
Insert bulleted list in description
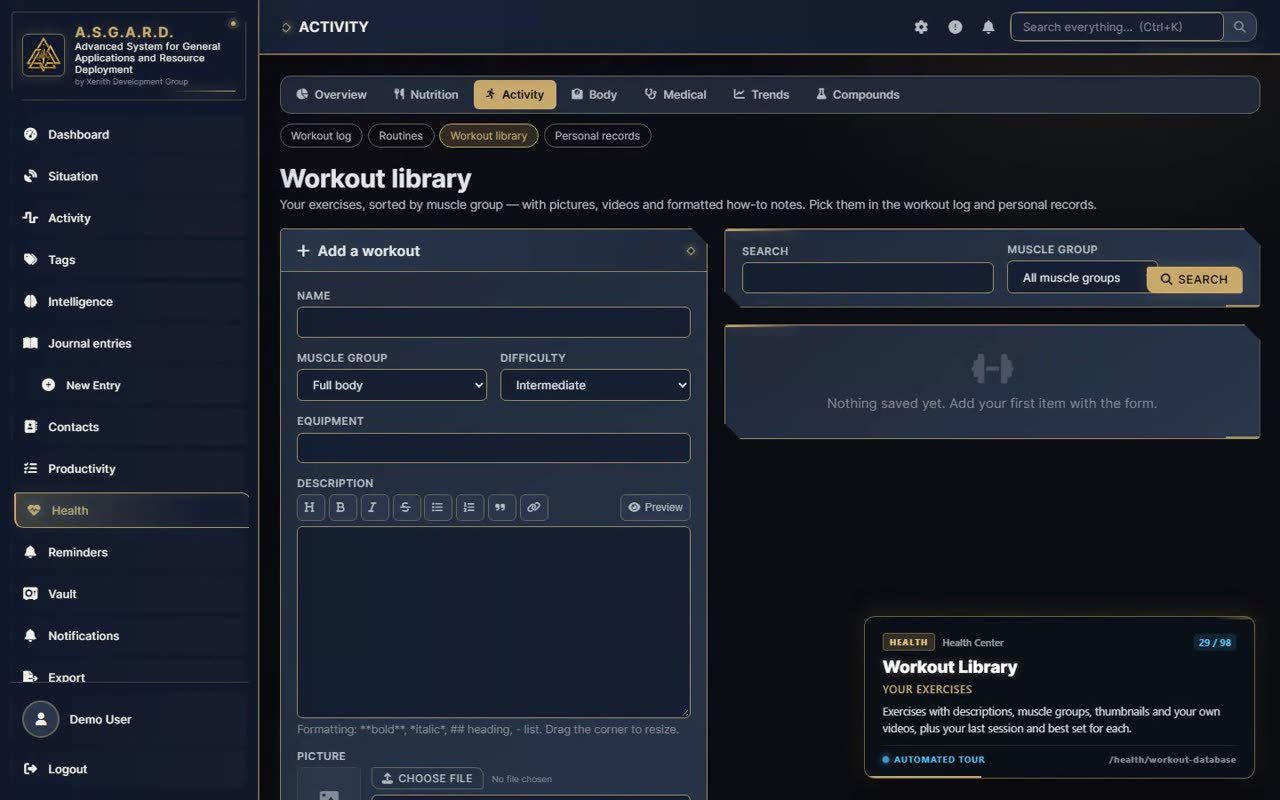pyautogui.click(x=437, y=507)
